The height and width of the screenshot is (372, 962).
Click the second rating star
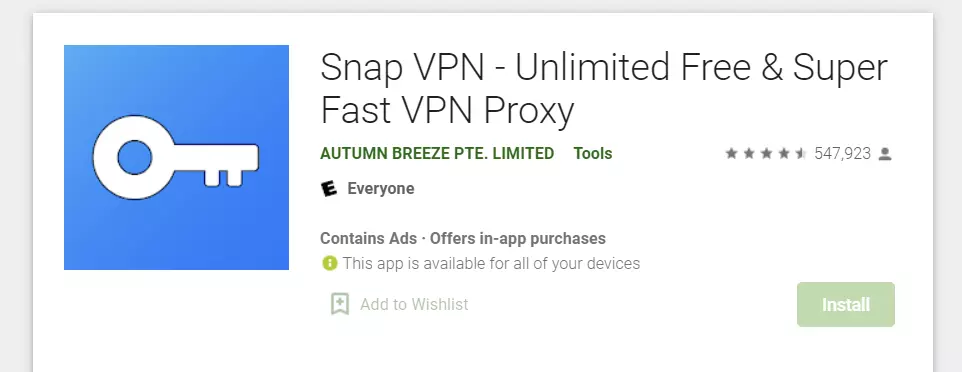pos(748,153)
